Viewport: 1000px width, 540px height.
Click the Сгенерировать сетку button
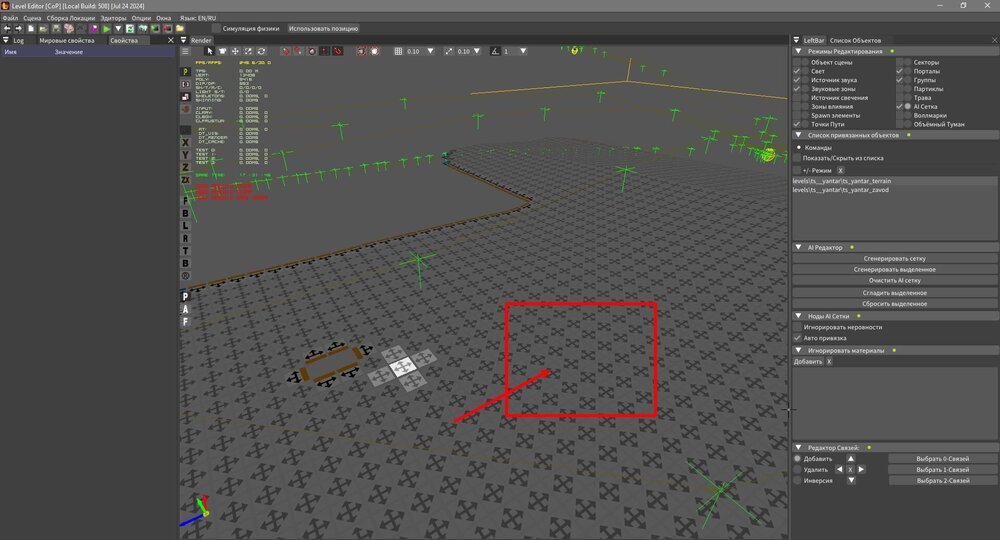coord(895,258)
